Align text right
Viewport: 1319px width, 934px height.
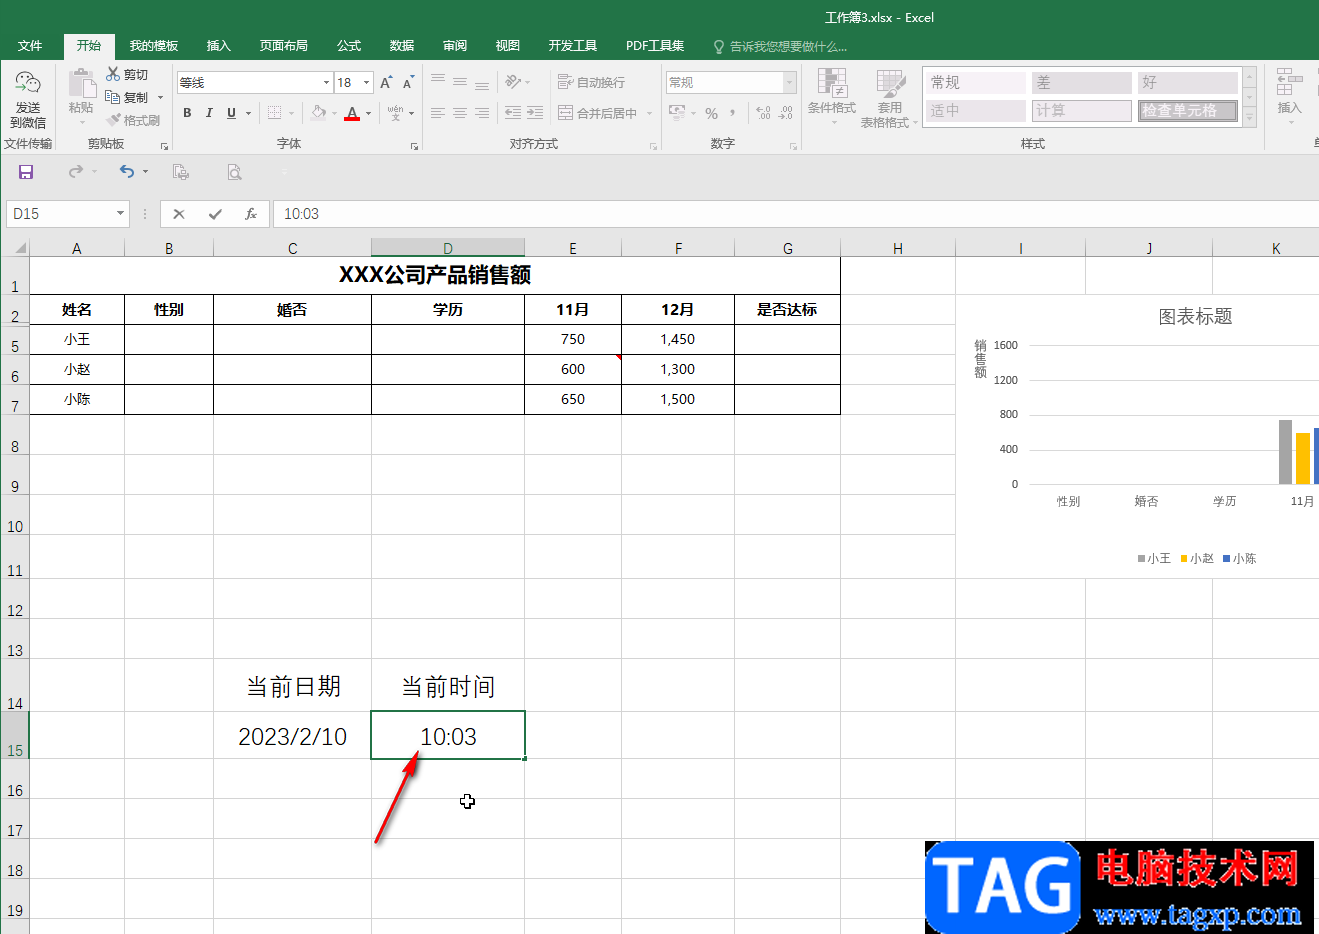(x=482, y=113)
